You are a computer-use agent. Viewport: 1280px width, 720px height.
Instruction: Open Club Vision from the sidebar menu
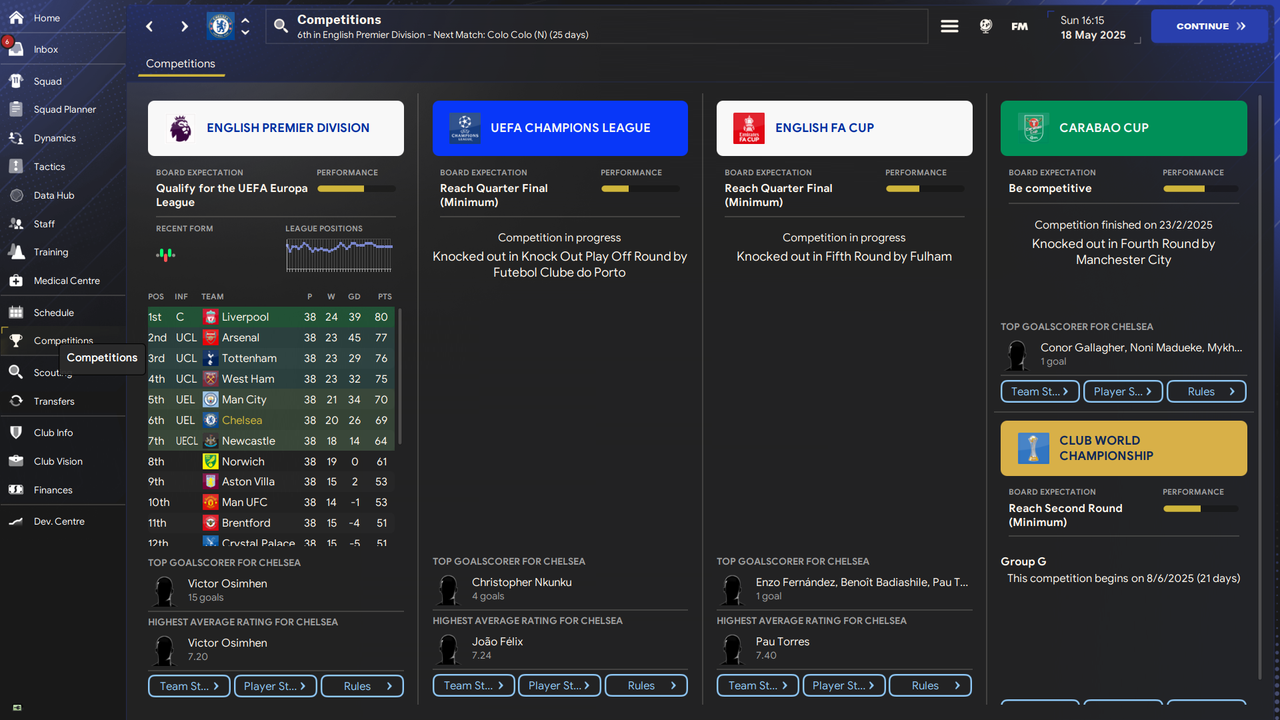[58, 461]
